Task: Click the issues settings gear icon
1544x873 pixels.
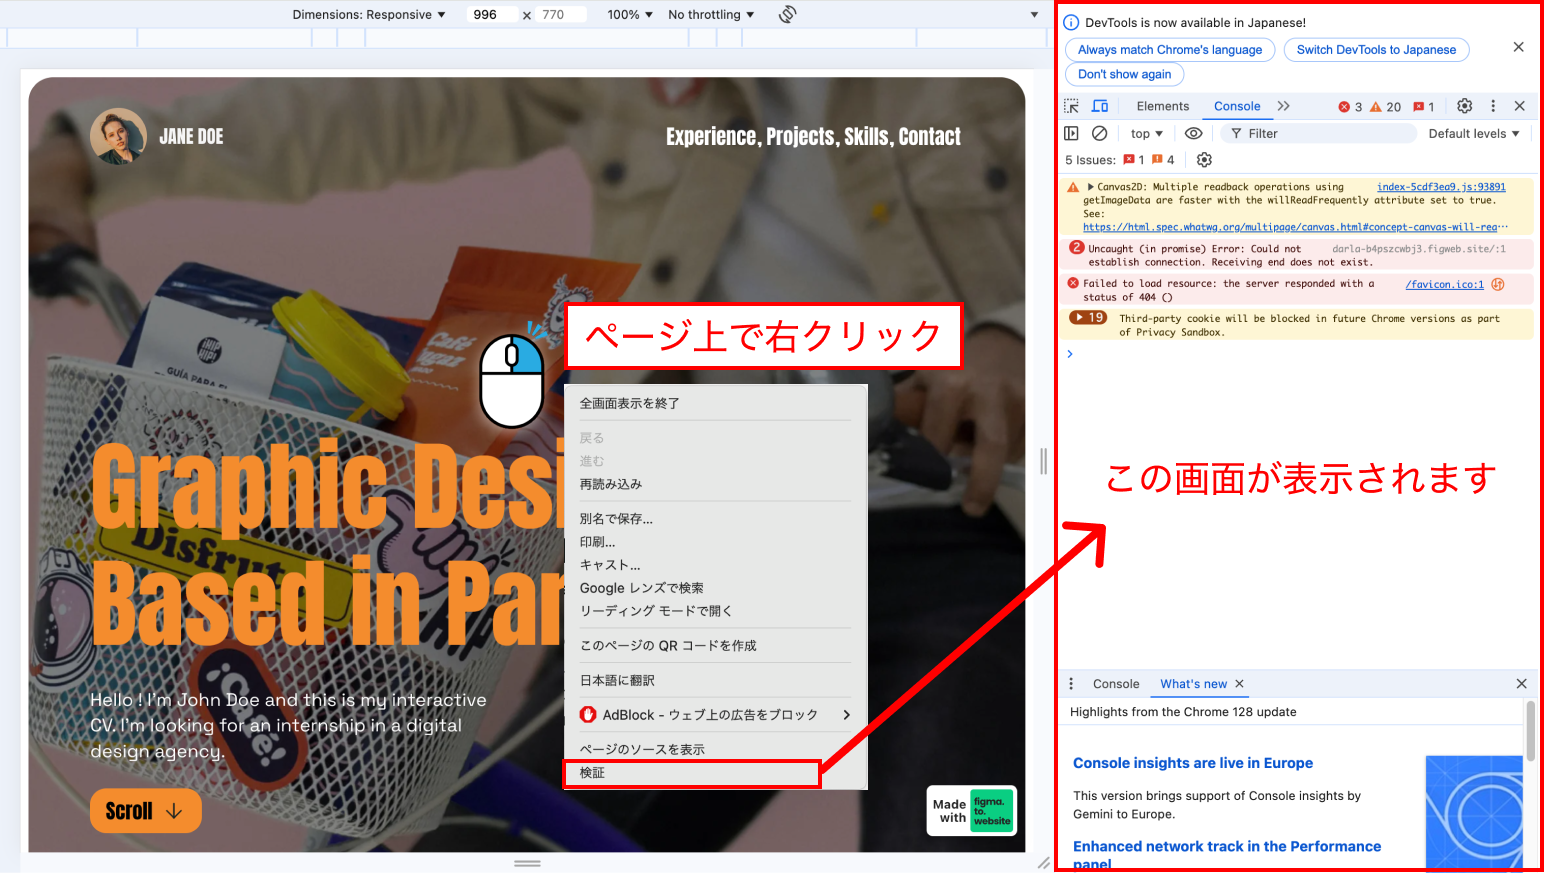Action: [1204, 160]
